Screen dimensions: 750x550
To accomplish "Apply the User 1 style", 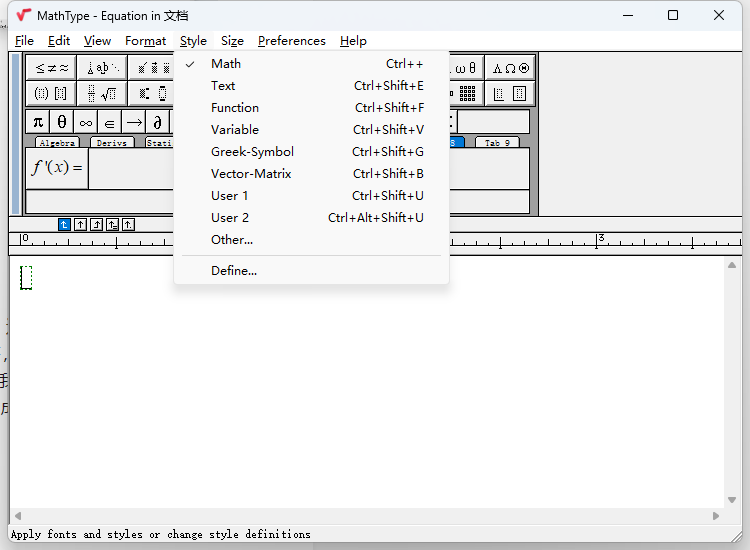I will click(x=311, y=196).
